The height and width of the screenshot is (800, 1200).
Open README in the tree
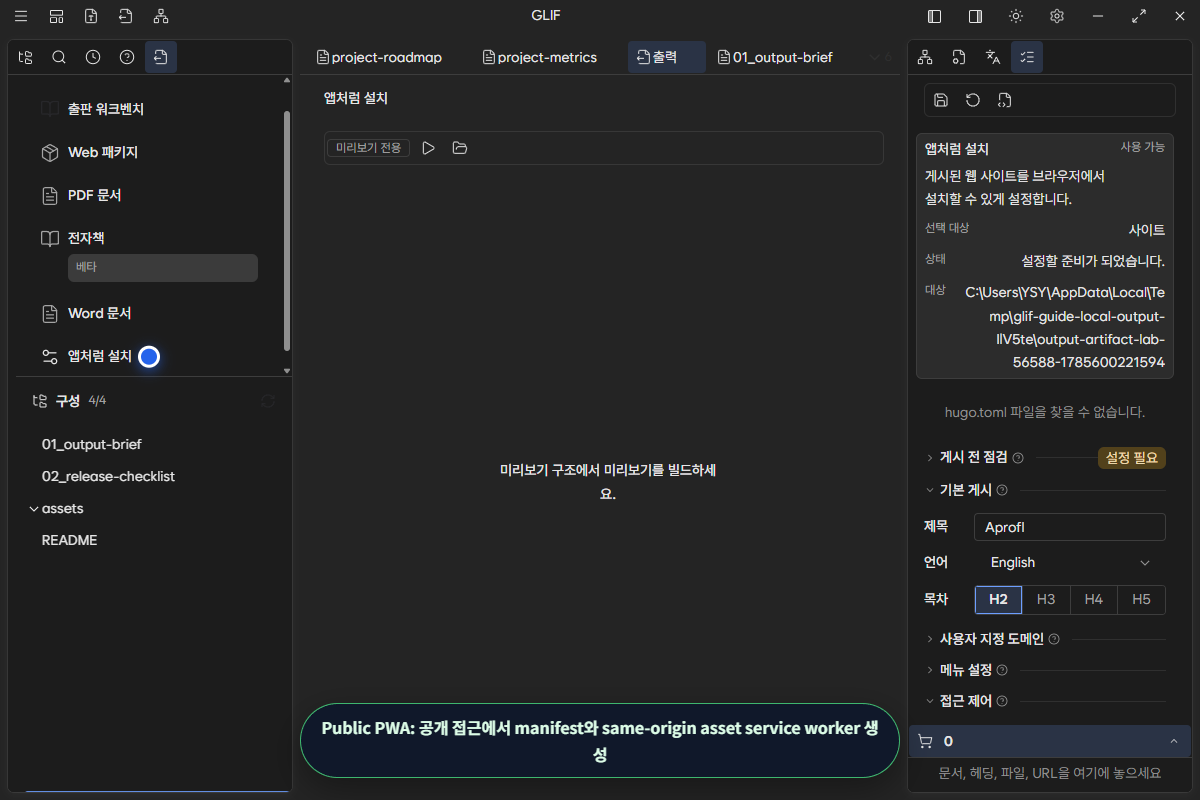pyautogui.click(x=69, y=540)
